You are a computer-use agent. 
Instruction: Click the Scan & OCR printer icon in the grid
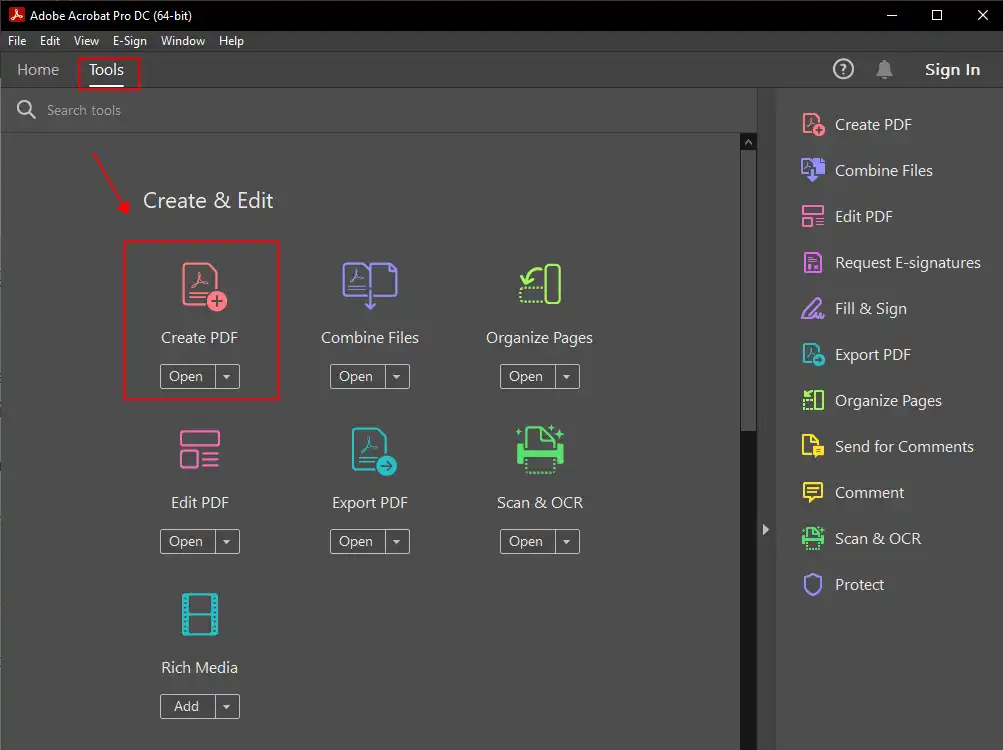pyautogui.click(x=540, y=449)
